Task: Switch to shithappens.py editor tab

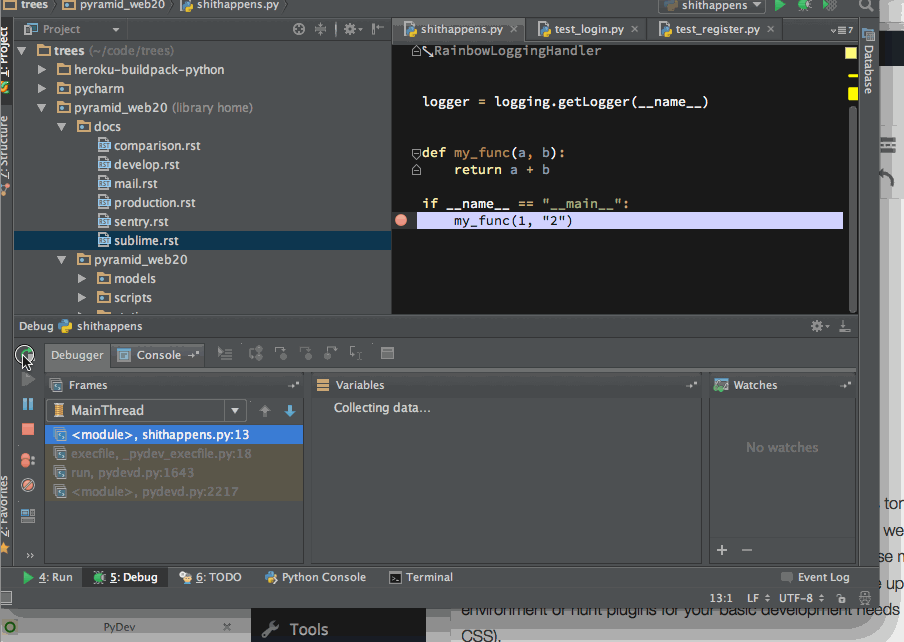Action: click(461, 29)
